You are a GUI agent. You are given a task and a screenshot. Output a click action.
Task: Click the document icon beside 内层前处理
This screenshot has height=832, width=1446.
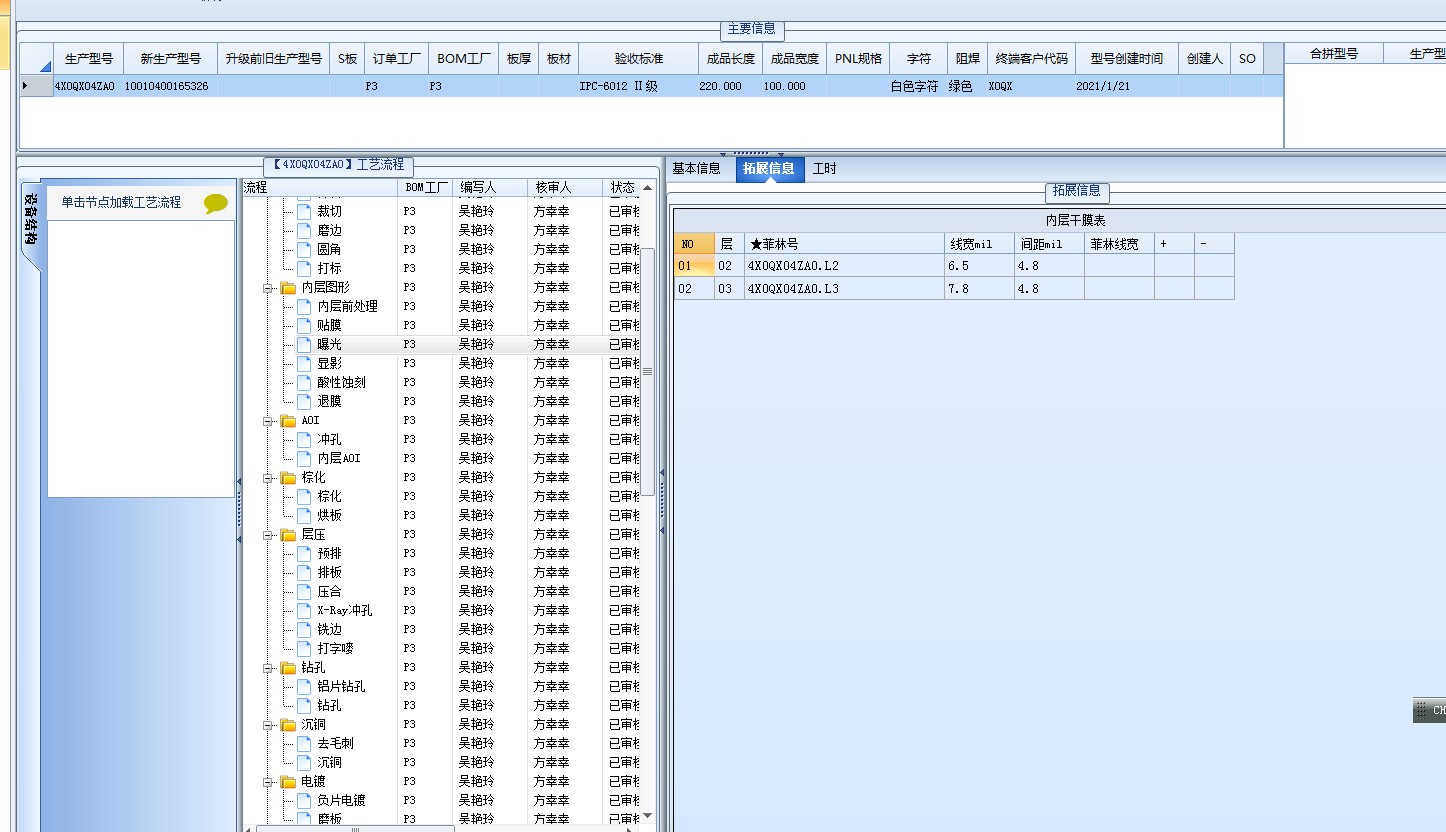[304, 307]
